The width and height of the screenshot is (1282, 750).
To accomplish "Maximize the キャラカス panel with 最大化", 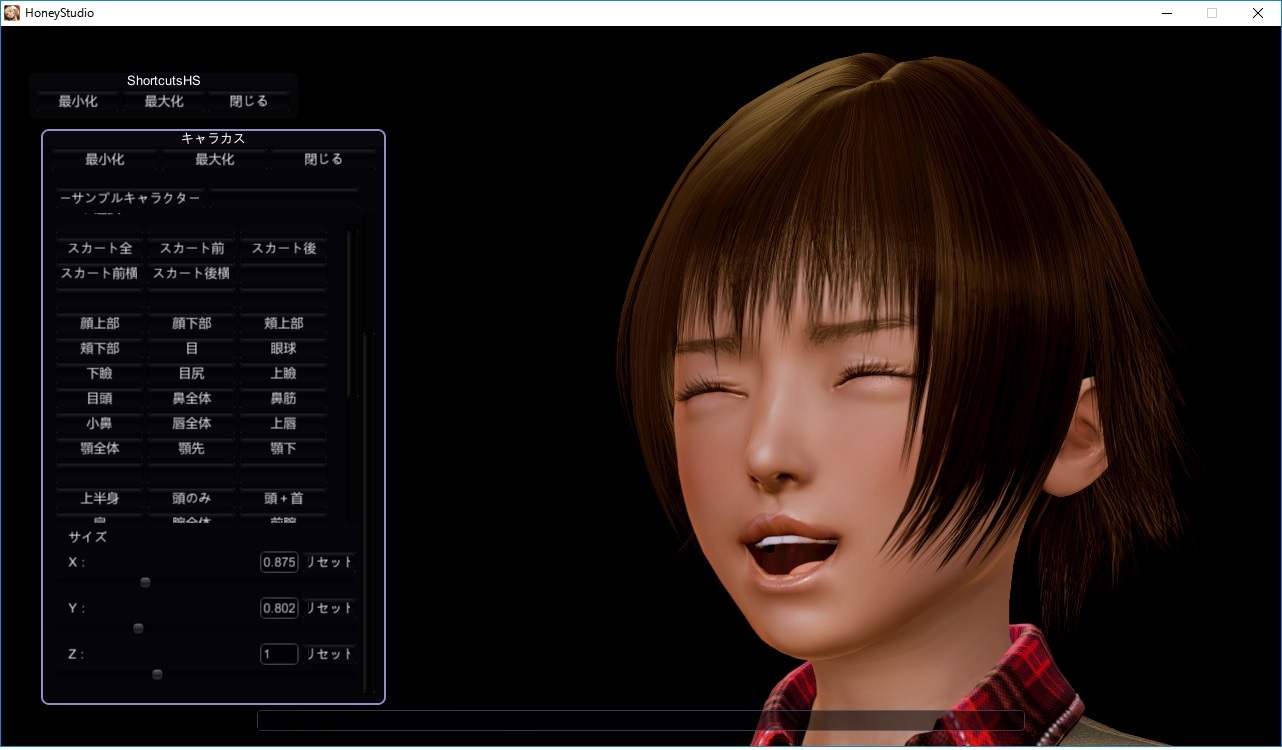I will (214, 159).
